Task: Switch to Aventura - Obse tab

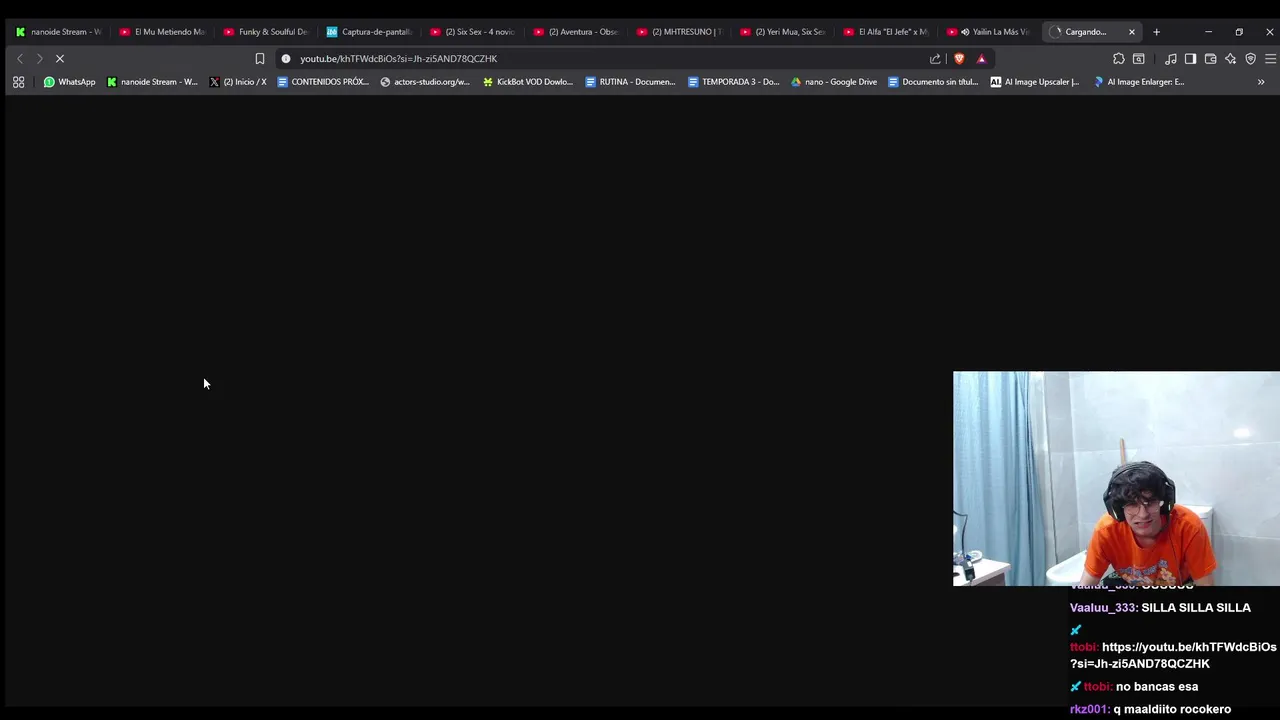Action: point(576,32)
